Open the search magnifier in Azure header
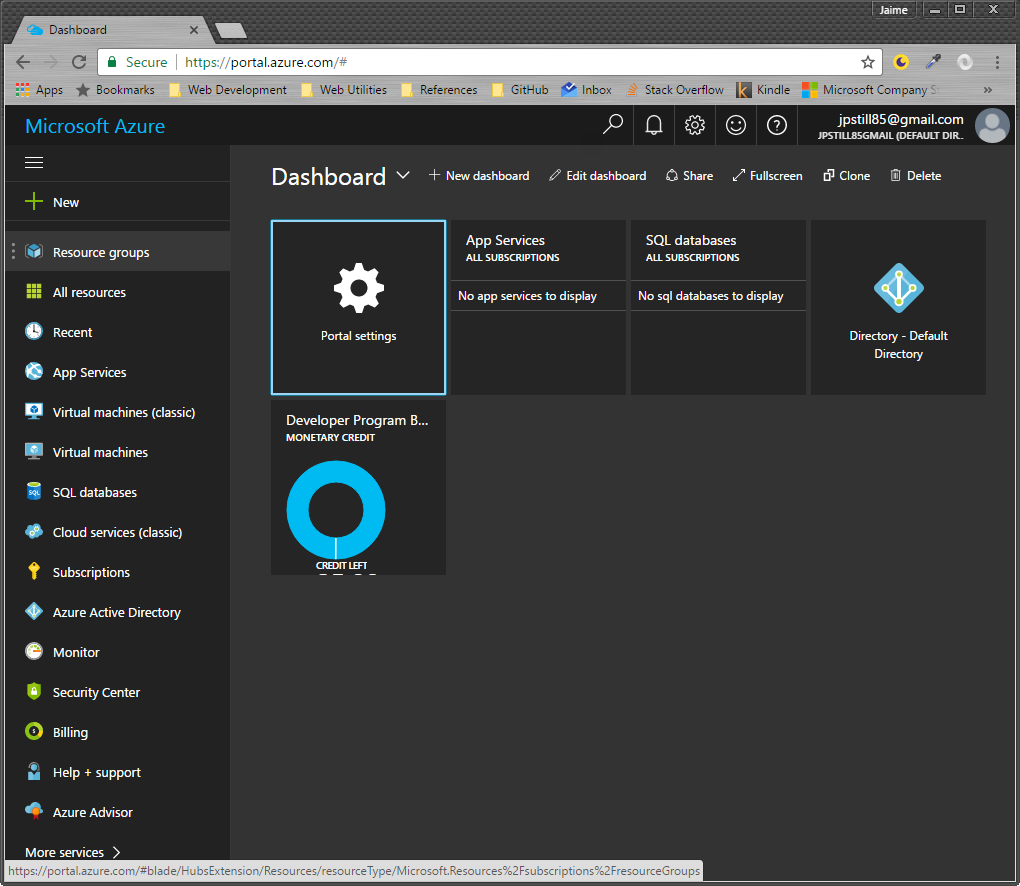This screenshot has height=886, width=1020. [613, 125]
